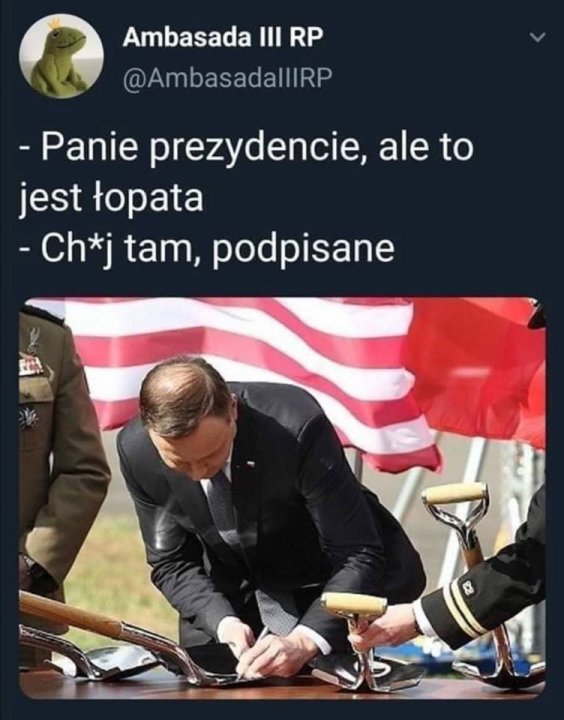564x720 pixels.
Task: Click the medals on the green military uniform
Action: [31, 366]
